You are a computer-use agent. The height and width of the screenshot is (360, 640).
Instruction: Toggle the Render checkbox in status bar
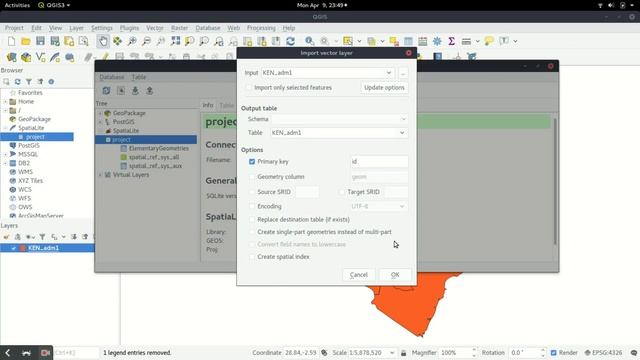point(553,353)
